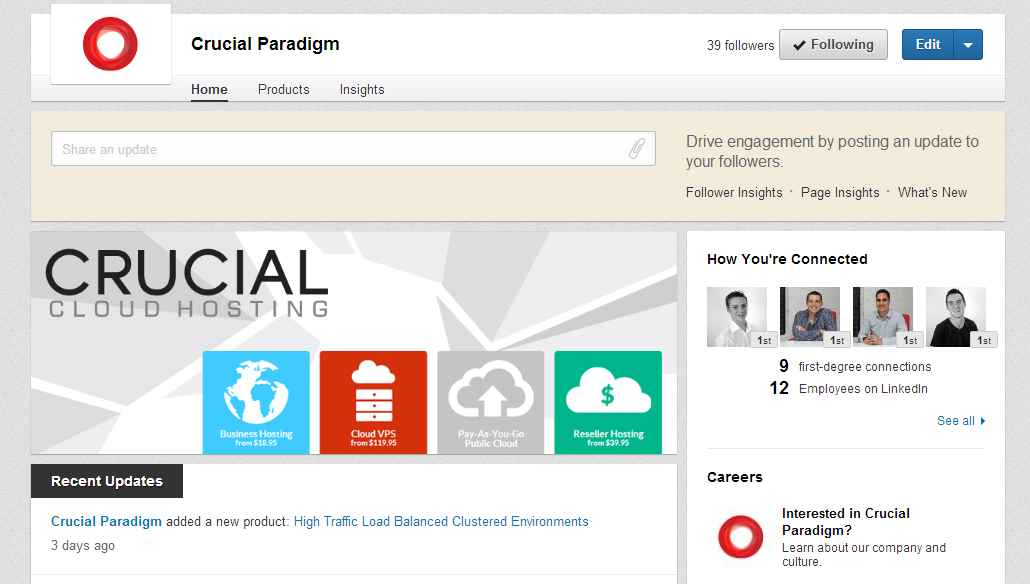Expand the Edit dropdown arrow

tap(968, 45)
